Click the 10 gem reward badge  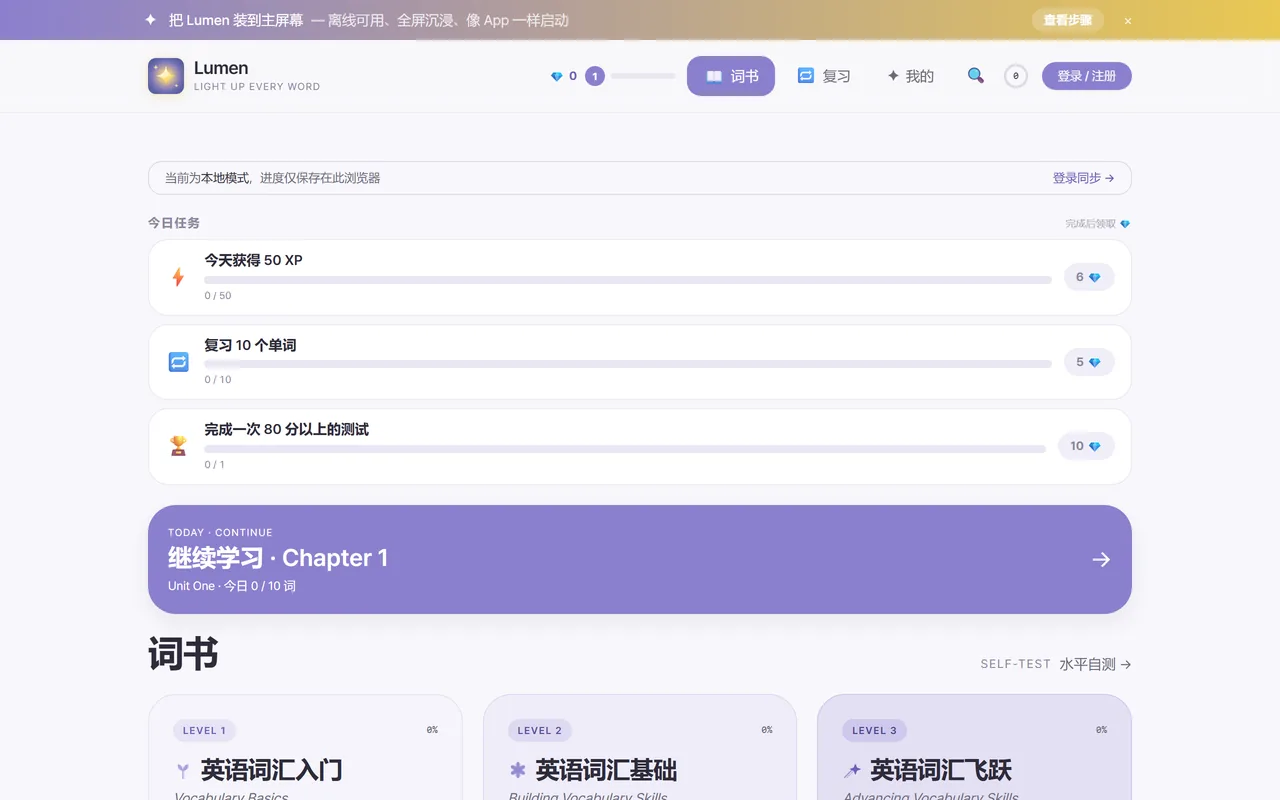pos(1086,446)
